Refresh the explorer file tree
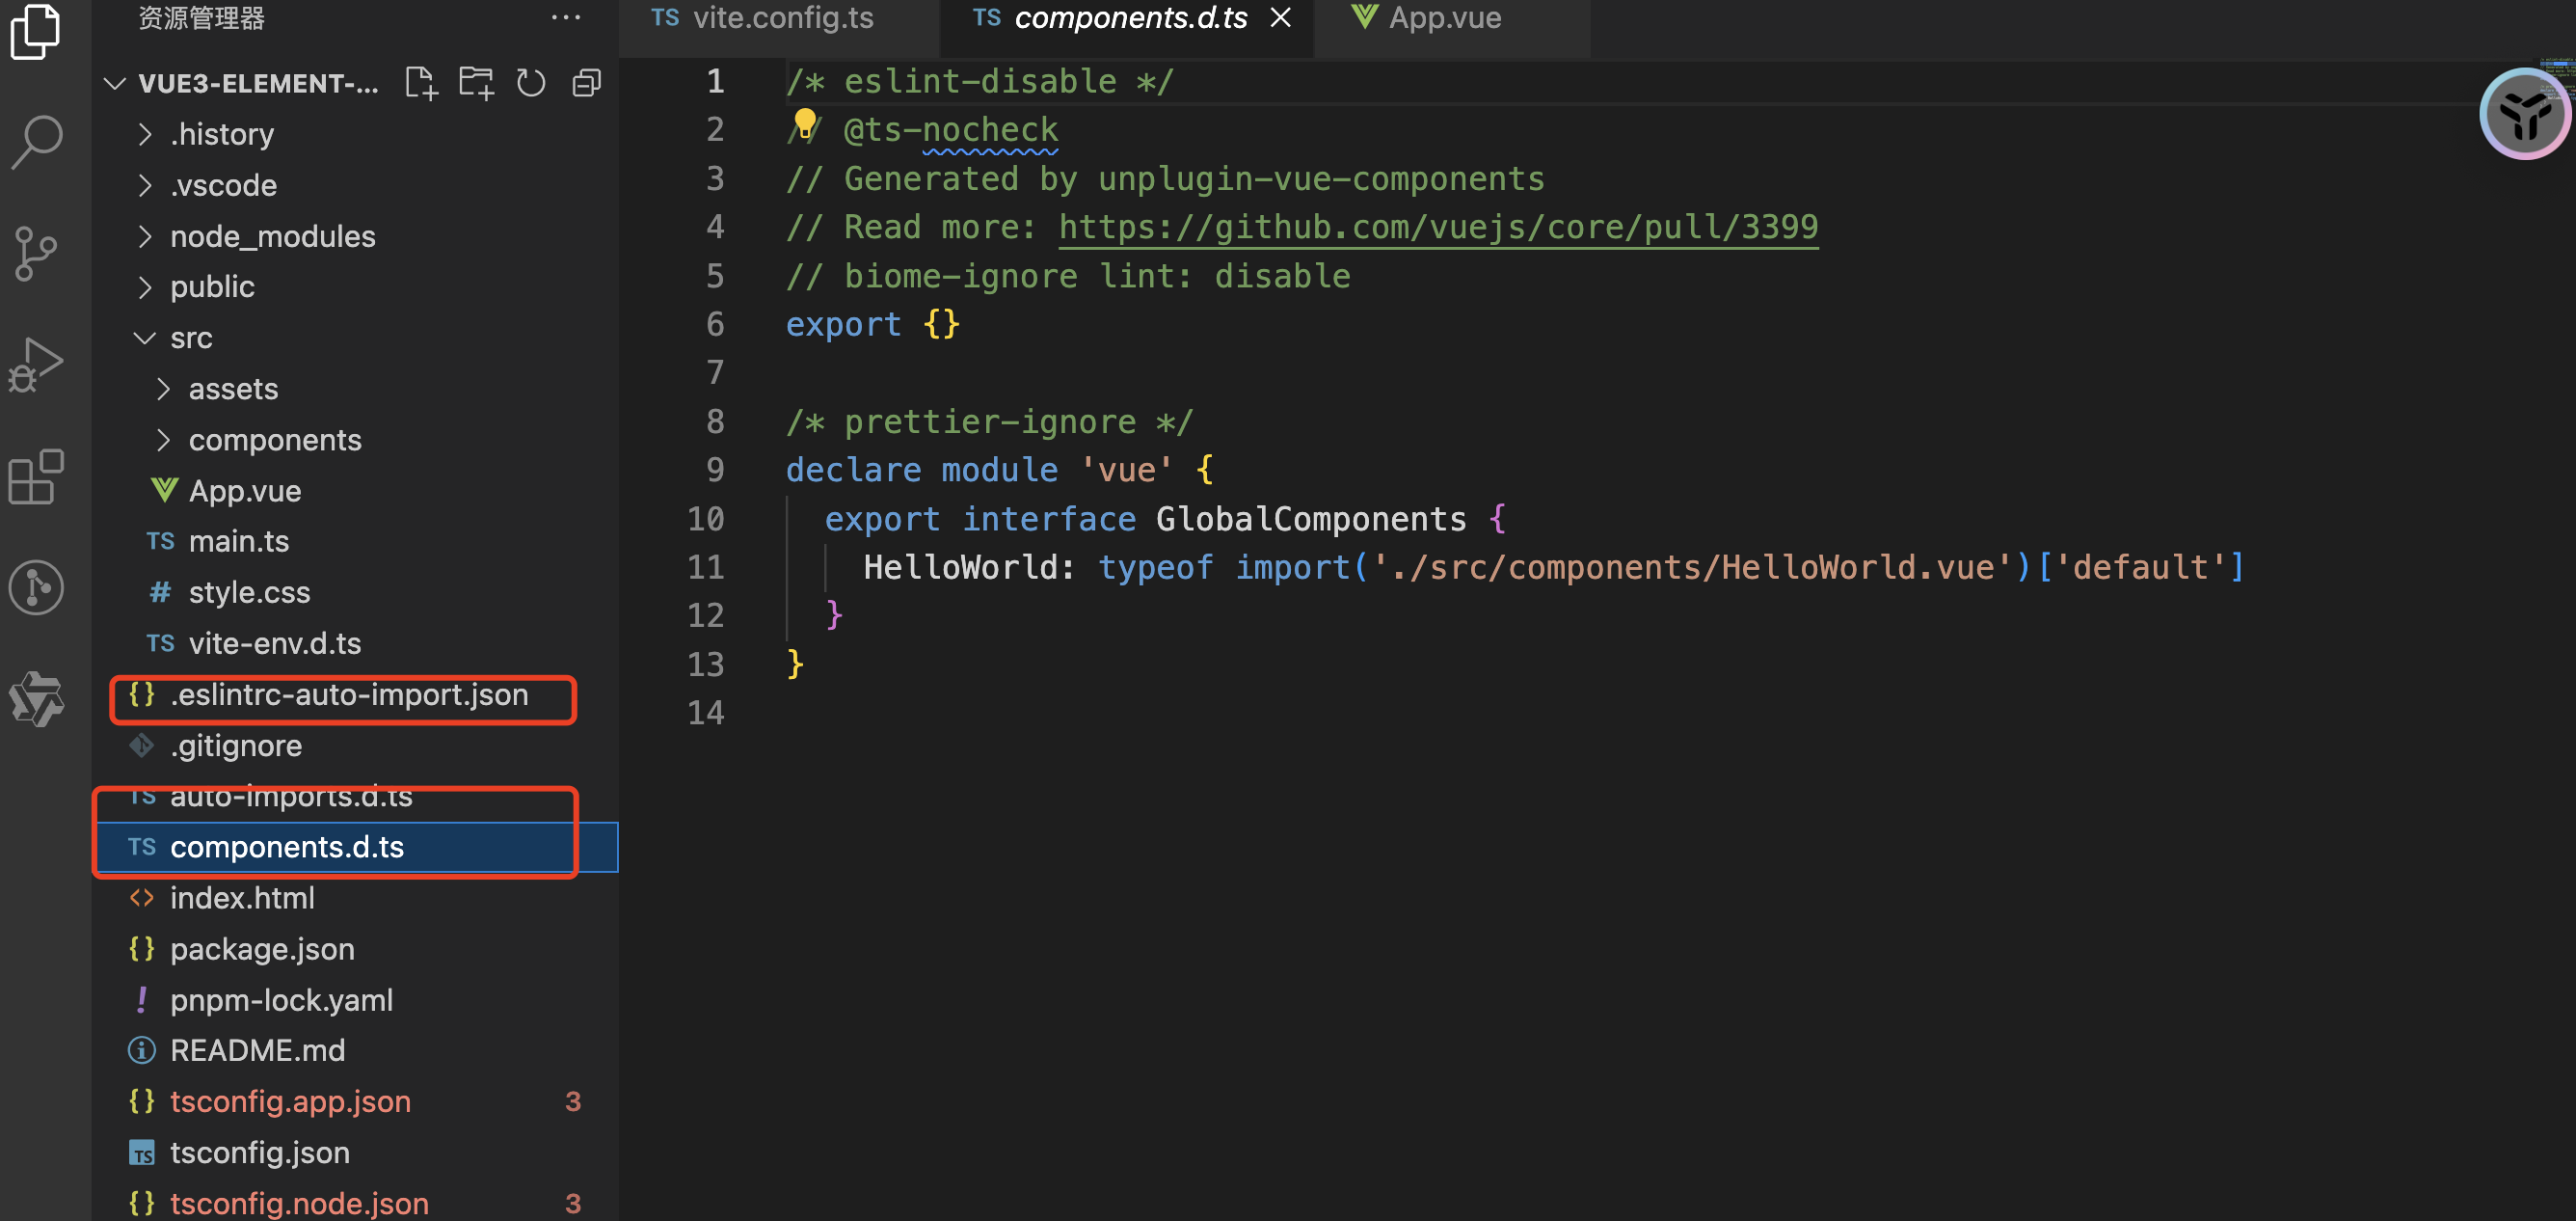 (531, 83)
